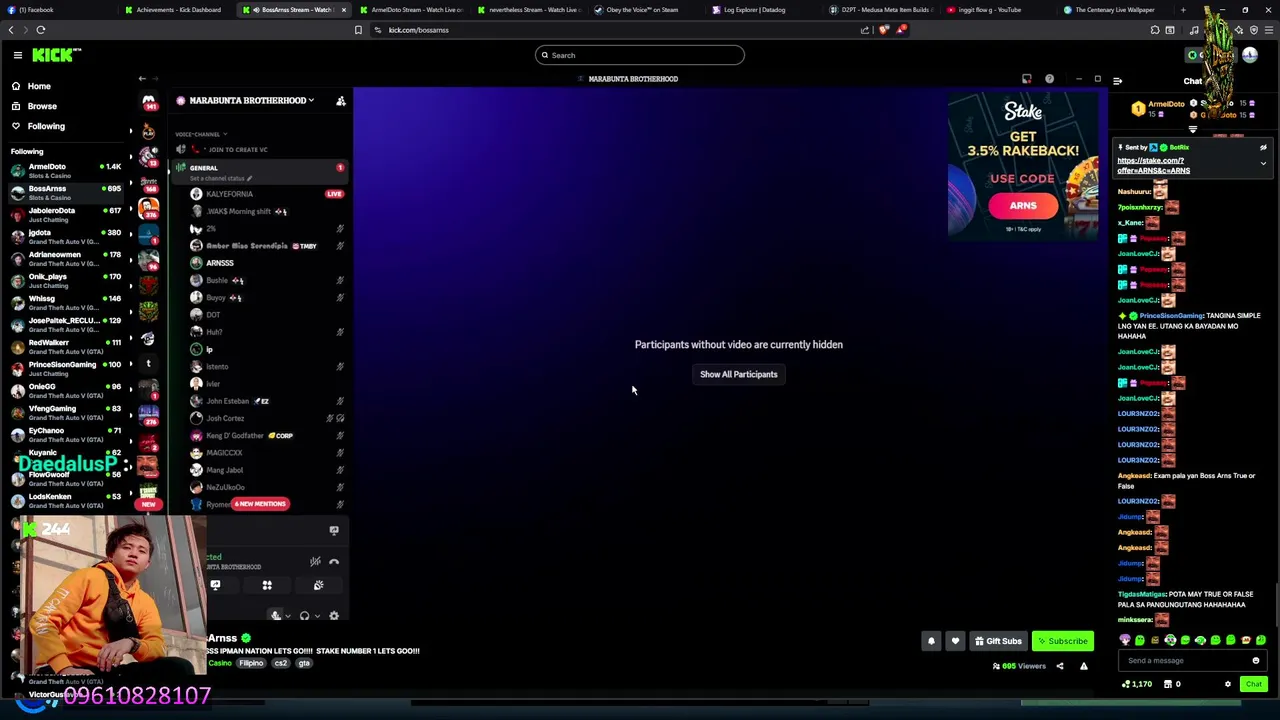Screen dimensions: 1280x720
Task: Collapse the chat panel arrow icon
Action: (x=1117, y=81)
